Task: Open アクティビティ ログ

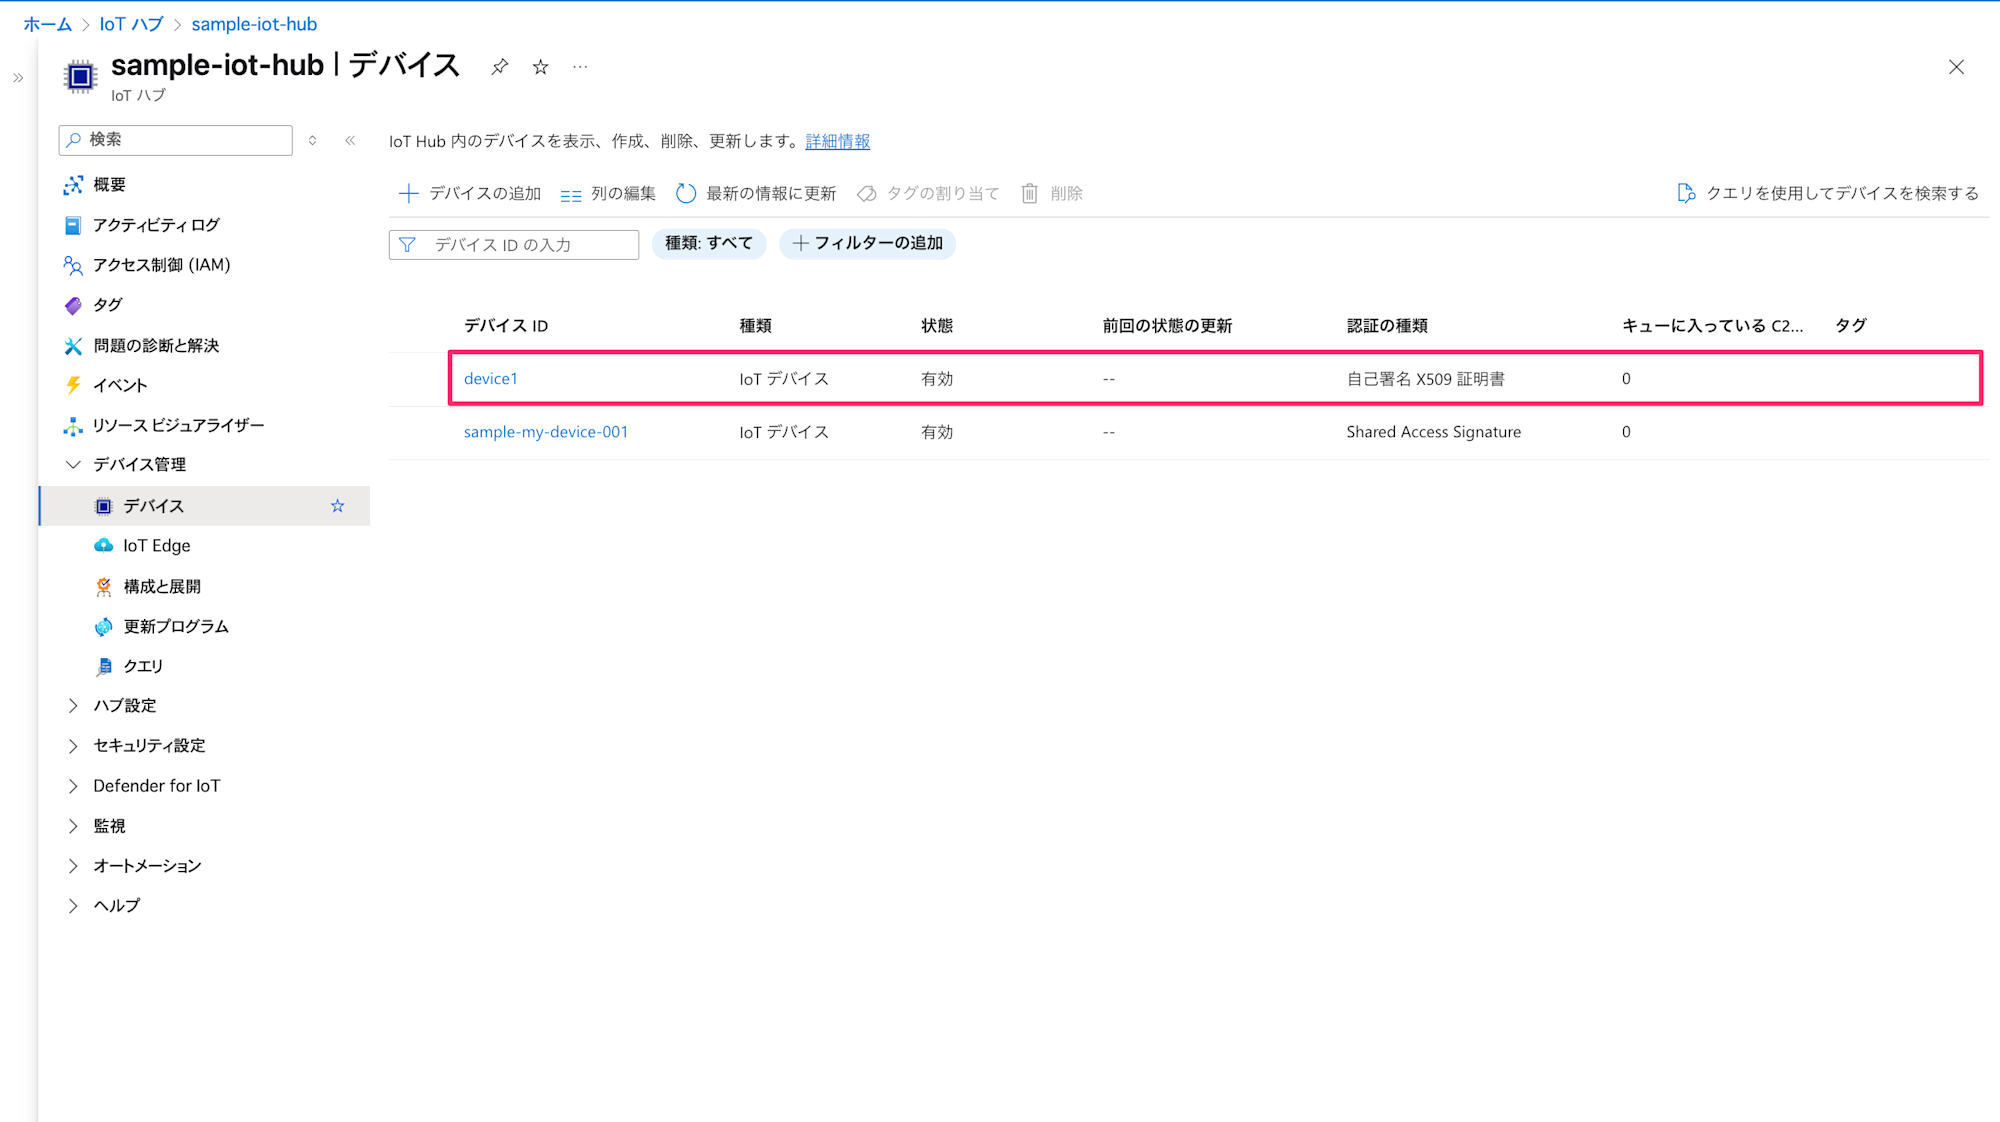Action: coord(156,225)
